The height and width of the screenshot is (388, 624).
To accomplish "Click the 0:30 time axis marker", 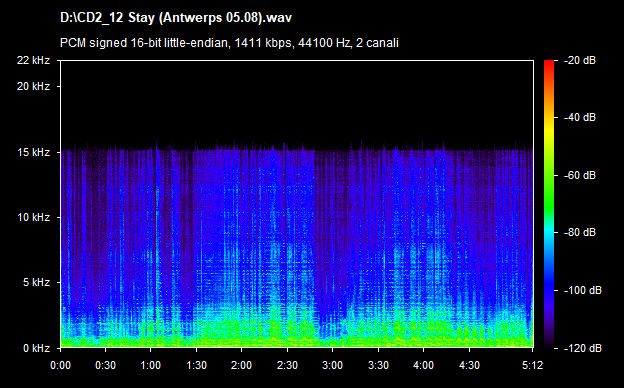I will coord(105,365).
